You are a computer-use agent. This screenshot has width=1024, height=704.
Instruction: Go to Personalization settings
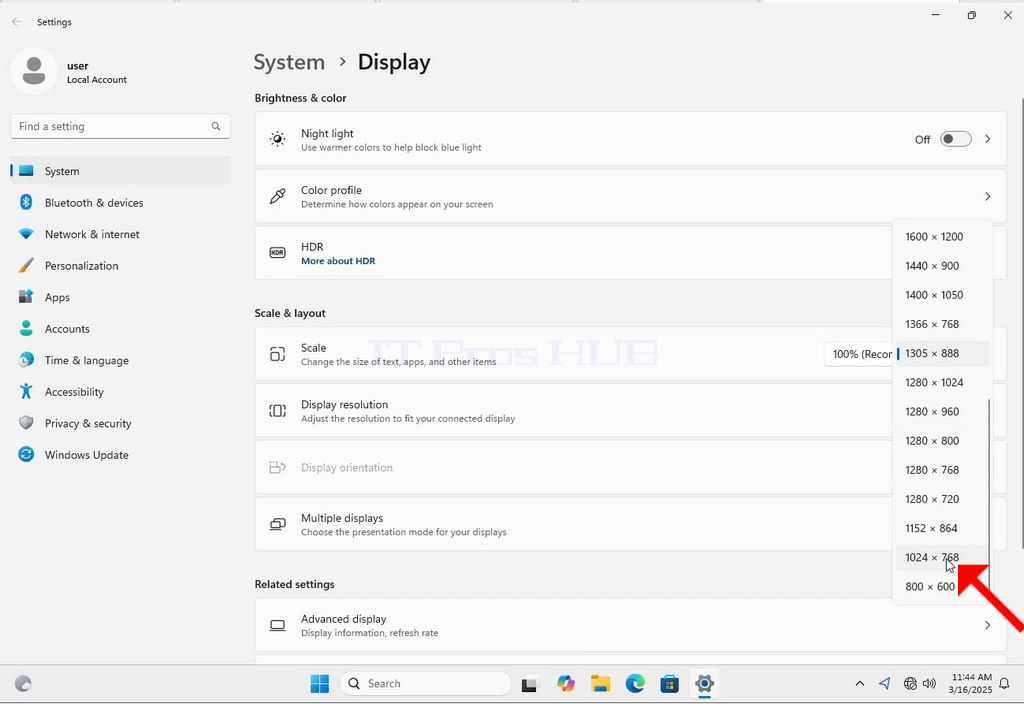click(x=121, y=266)
